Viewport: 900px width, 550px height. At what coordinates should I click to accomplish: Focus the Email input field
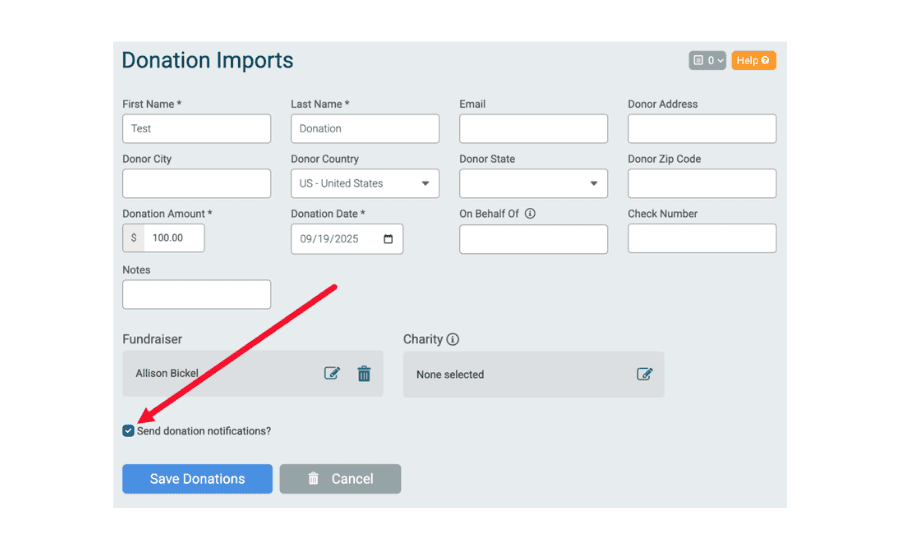[x=533, y=129]
